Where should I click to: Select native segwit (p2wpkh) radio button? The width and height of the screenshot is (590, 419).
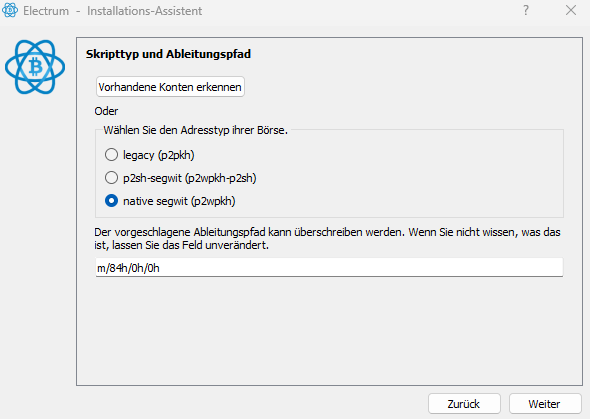point(111,201)
